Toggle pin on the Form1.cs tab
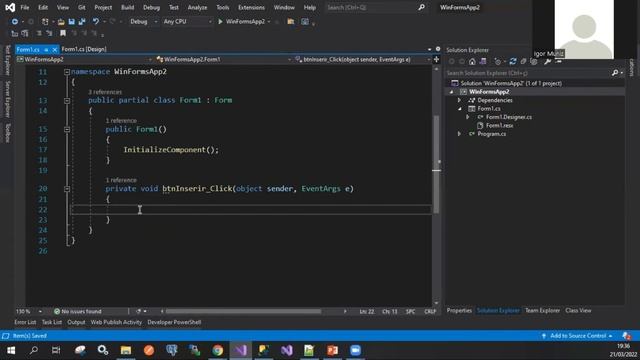This screenshot has height=360, width=640. [46, 49]
